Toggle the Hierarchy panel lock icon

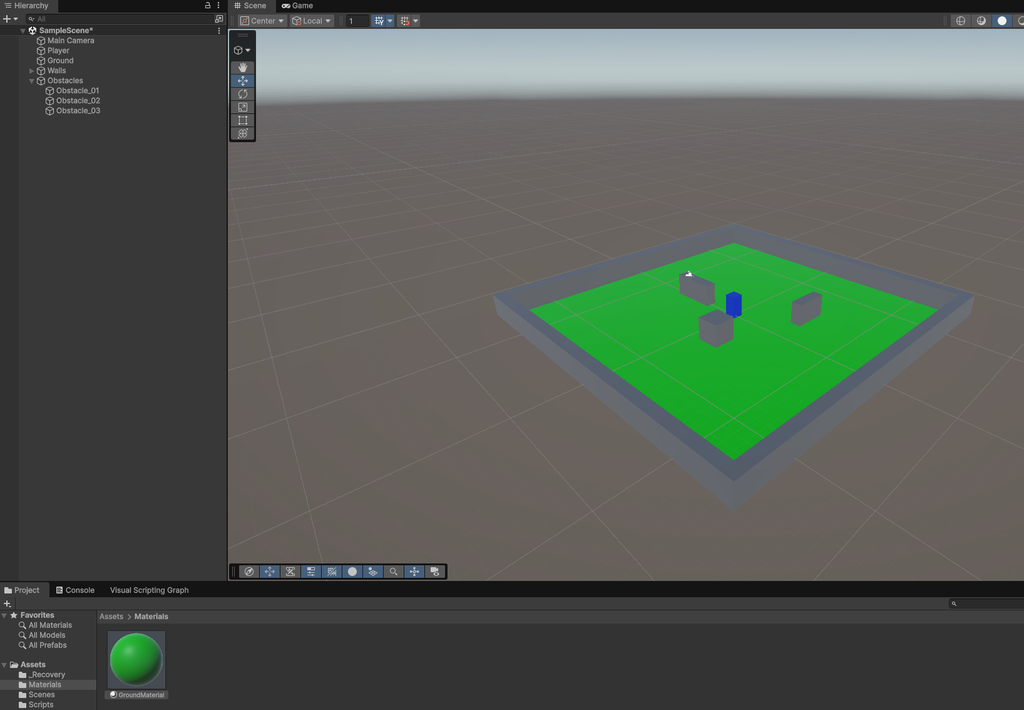208,5
